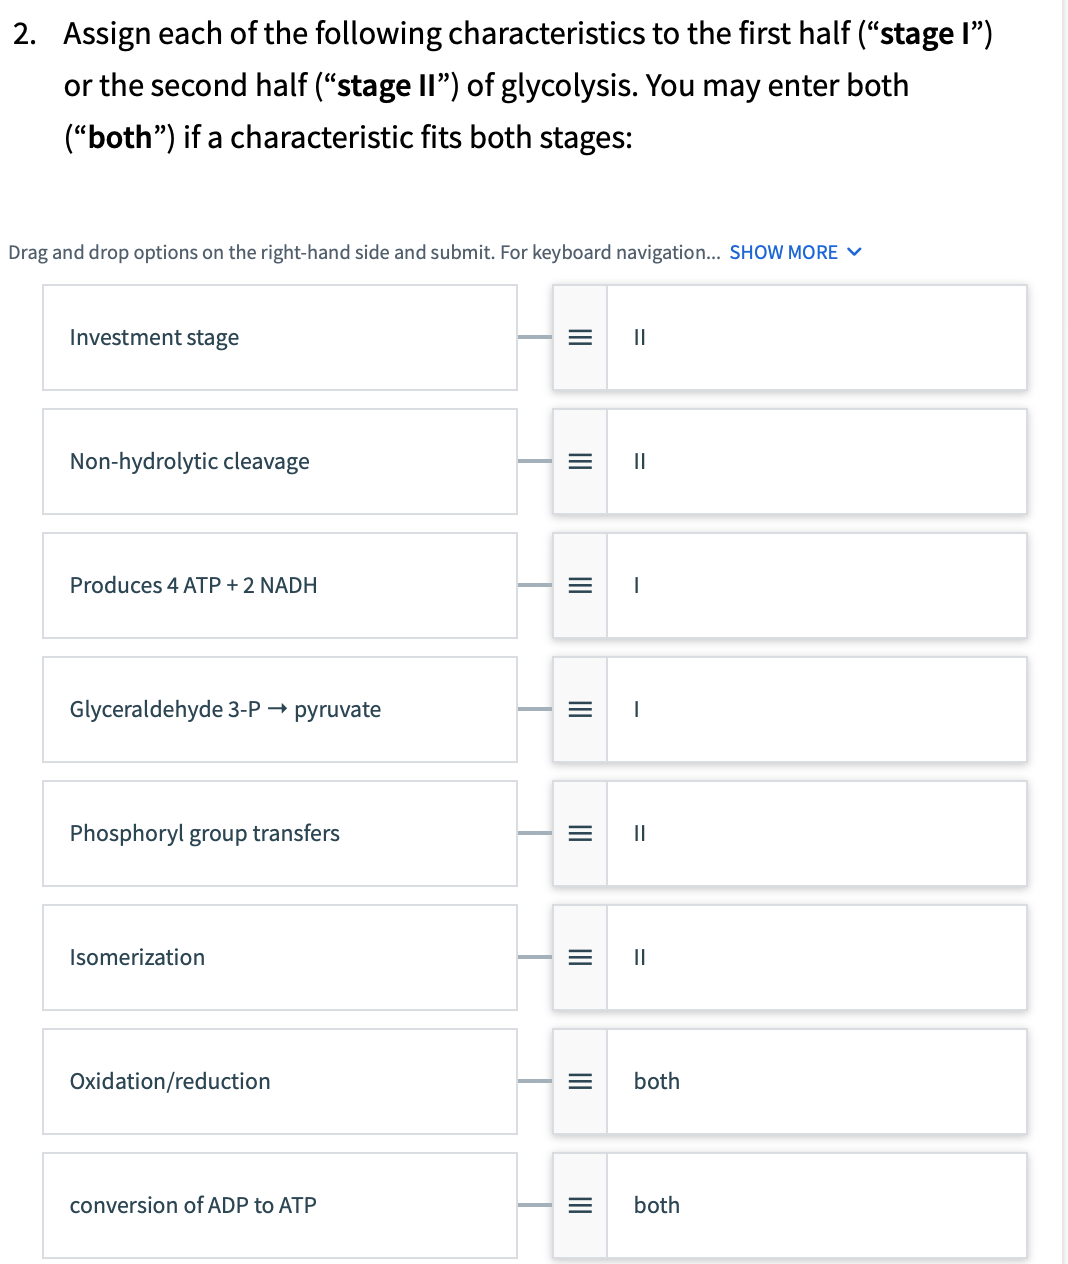
Task: Click the drag handle beside Isomerization answer
Action: (580, 957)
